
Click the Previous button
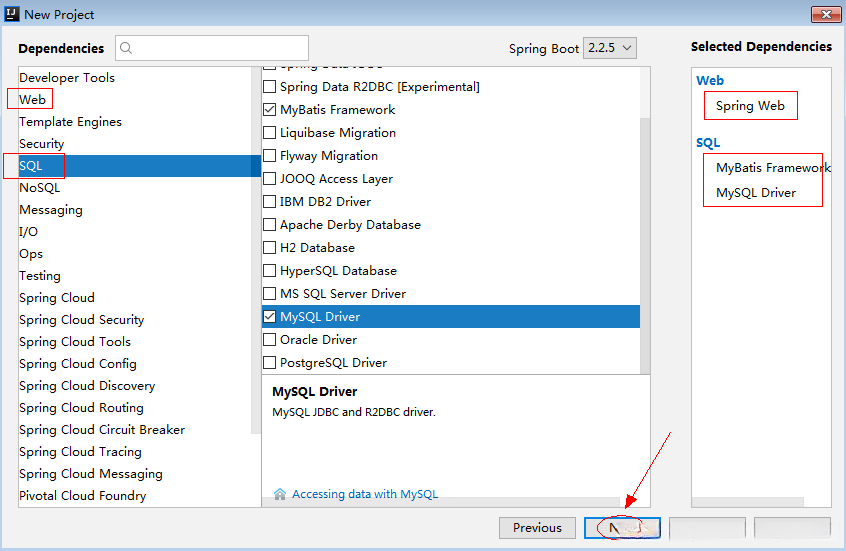537,528
